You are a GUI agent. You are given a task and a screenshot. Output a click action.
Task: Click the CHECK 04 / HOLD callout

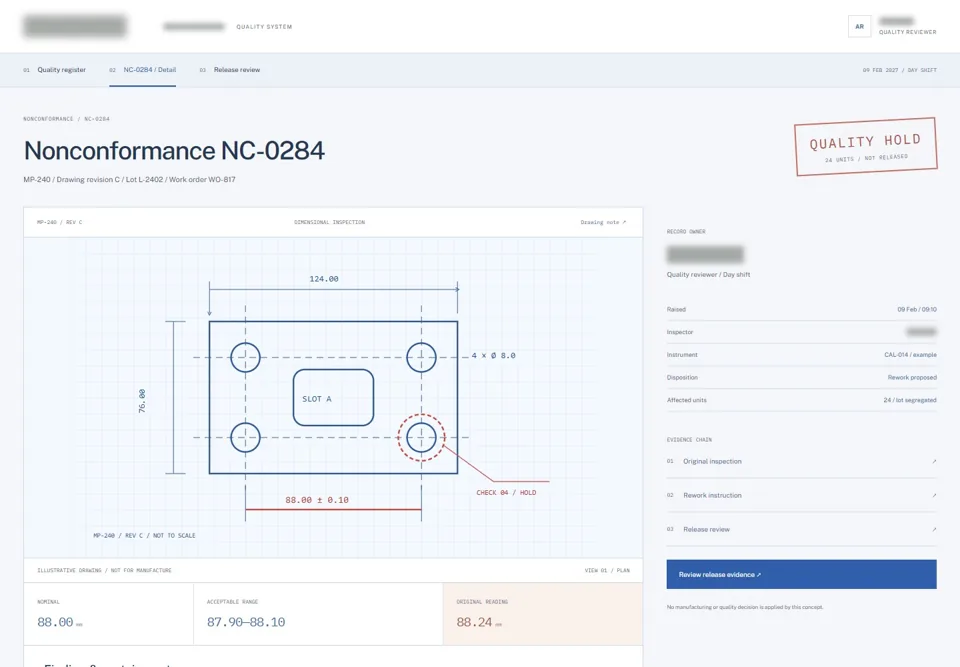point(506,492)
